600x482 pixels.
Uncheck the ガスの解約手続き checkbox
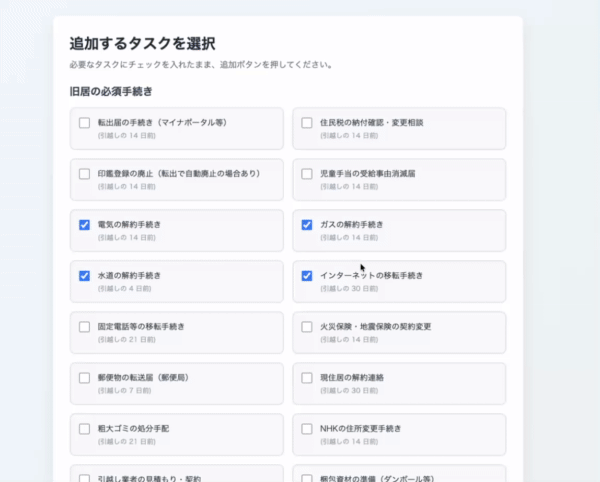[x=307, y=225]
